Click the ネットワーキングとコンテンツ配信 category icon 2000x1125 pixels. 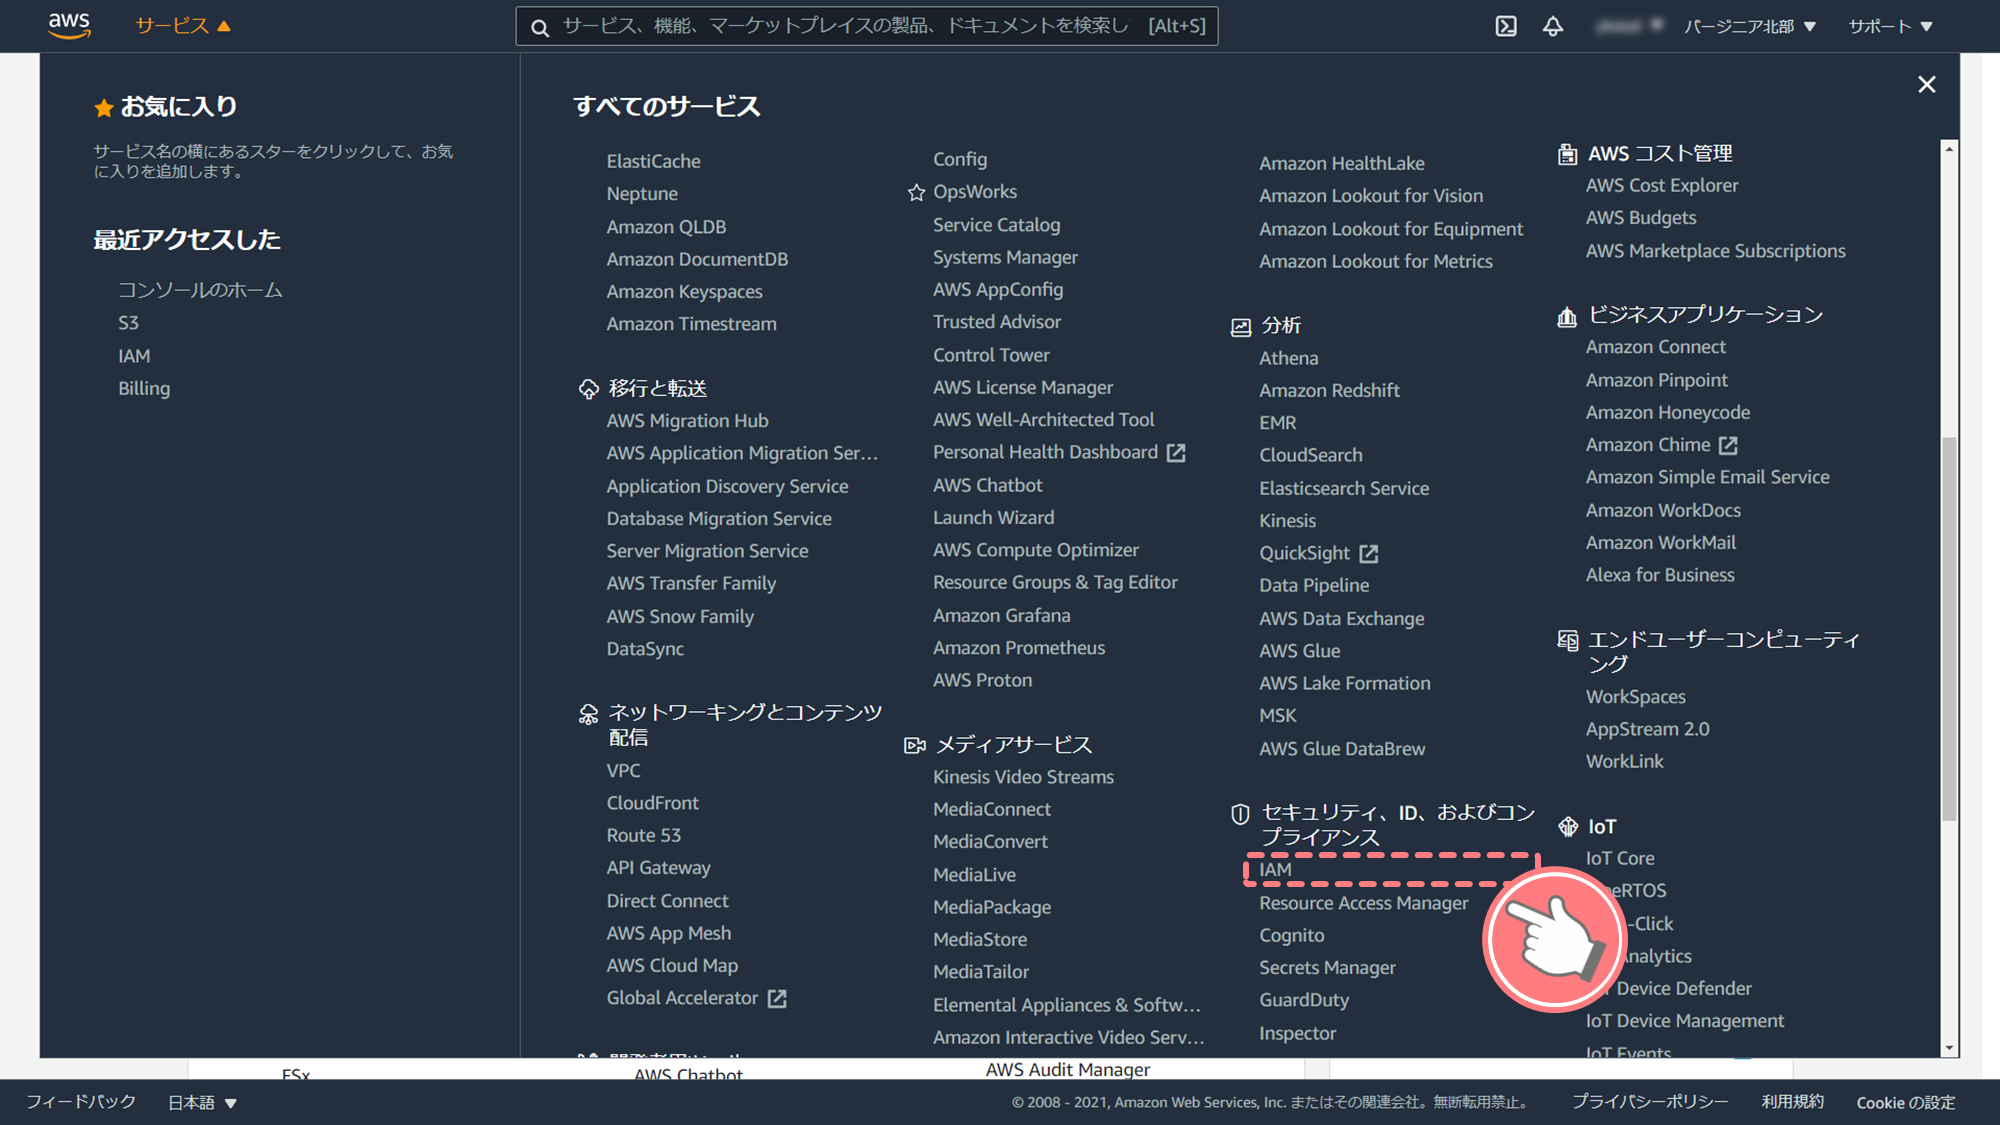pyautogui.click(x=588, y=714)
